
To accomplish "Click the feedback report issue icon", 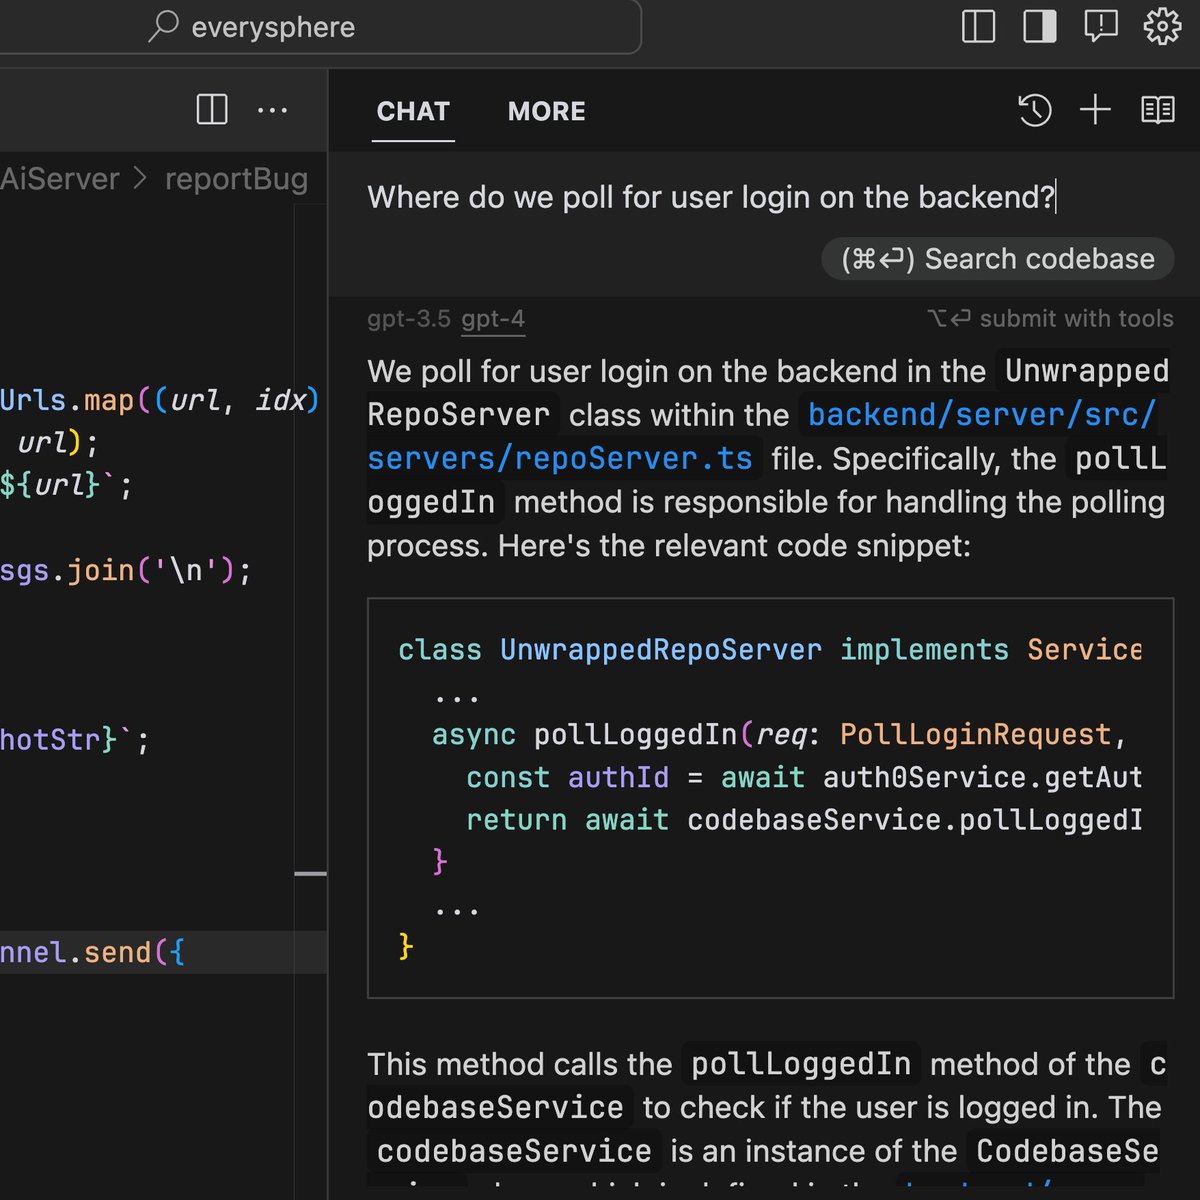I will [1101, 27].
